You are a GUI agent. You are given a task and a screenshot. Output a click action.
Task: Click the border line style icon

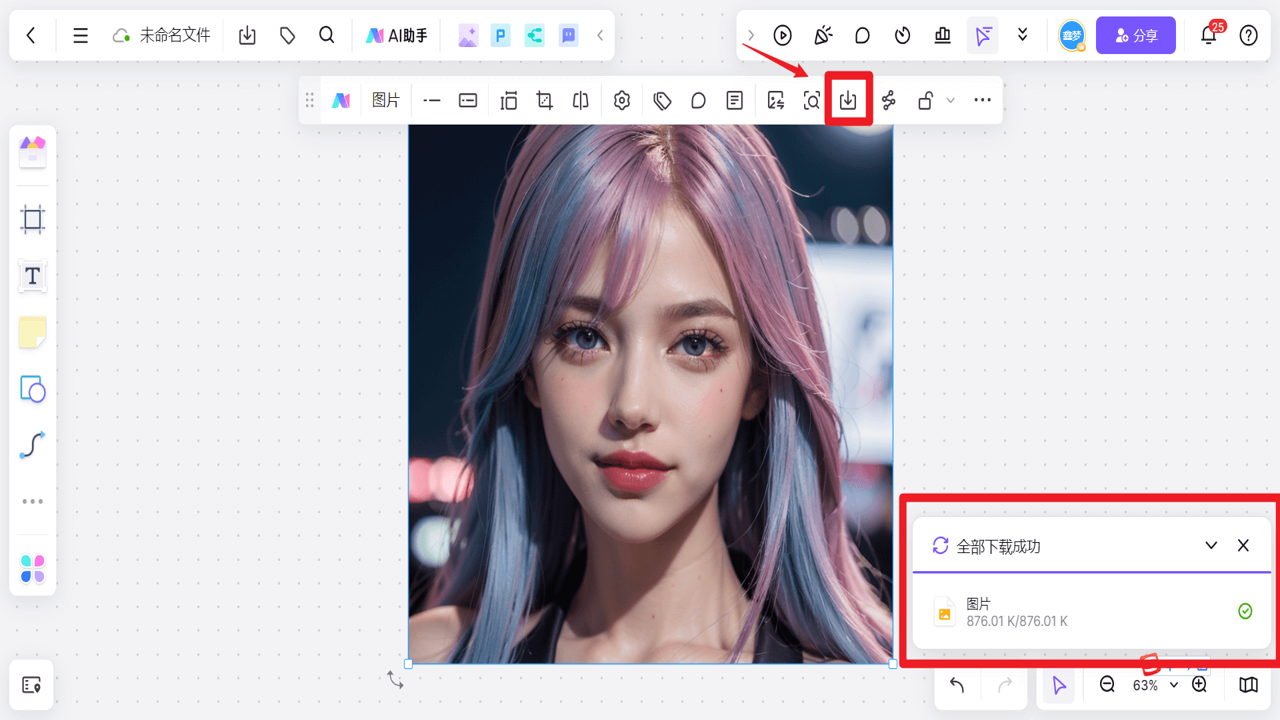coord(432,100)
